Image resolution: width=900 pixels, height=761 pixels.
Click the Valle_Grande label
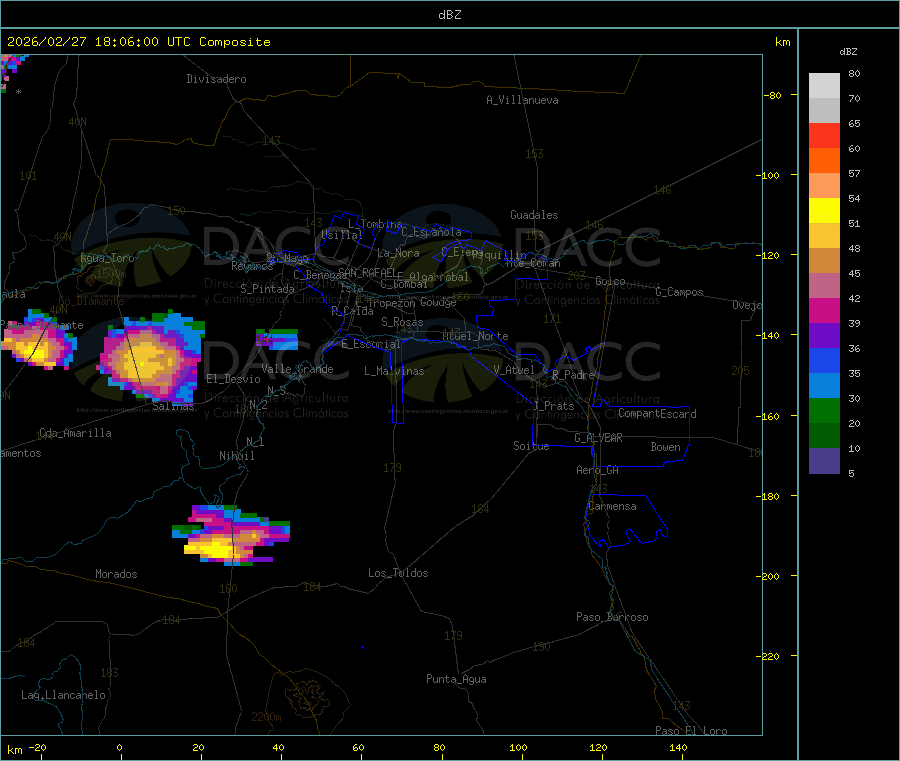coord(297,369)
